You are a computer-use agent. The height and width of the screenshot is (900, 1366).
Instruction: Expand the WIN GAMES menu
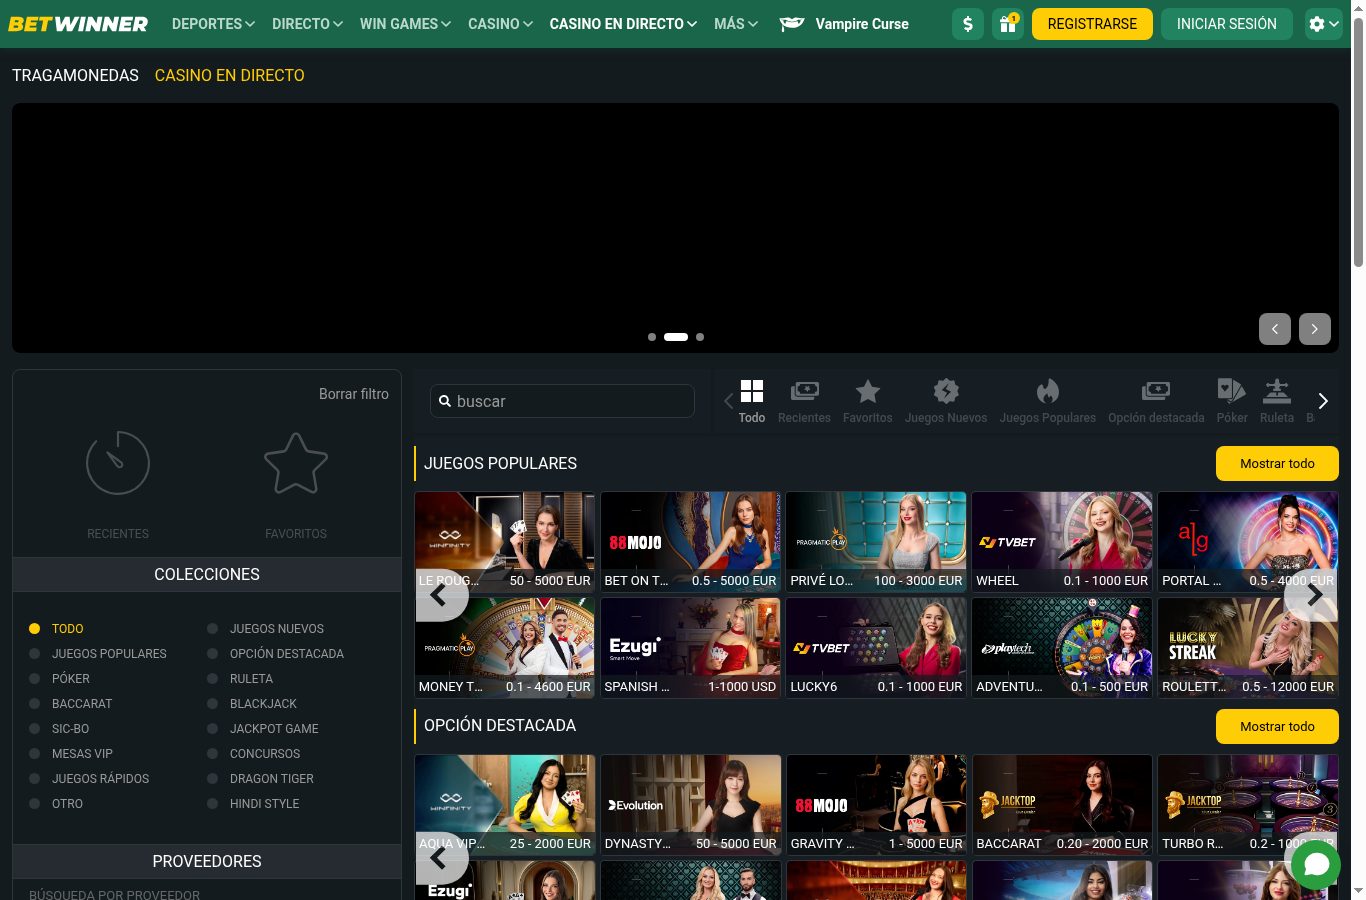pos(406,24)
